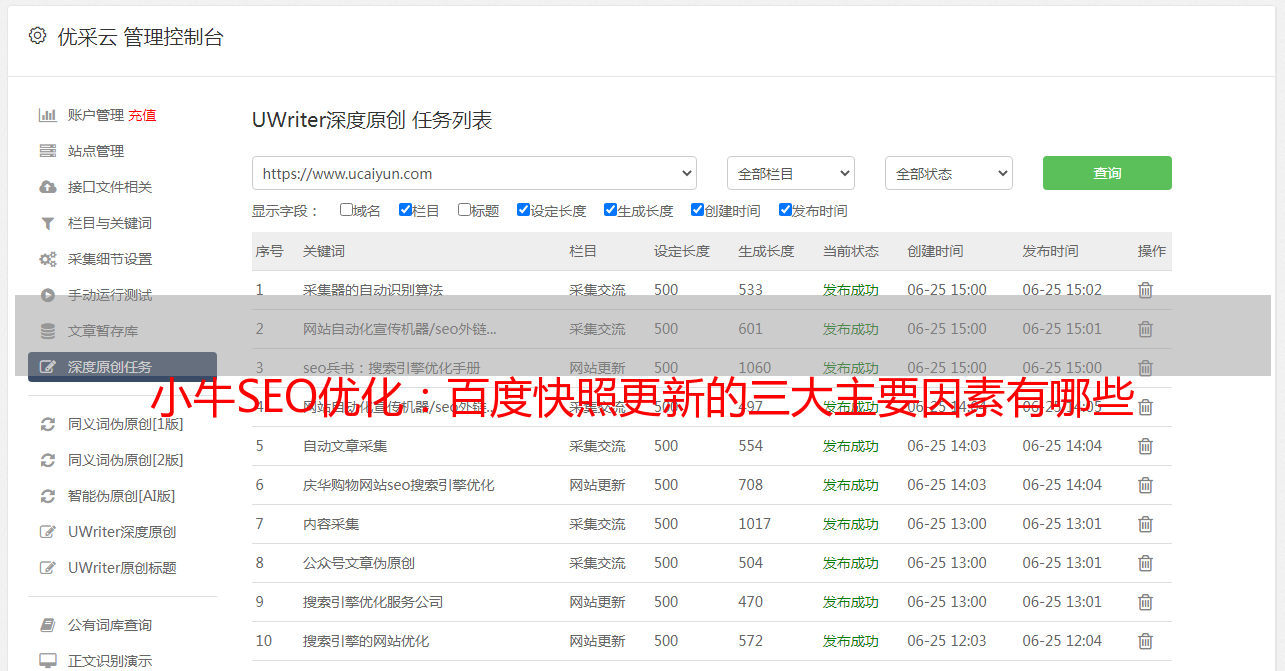This screenshot has width=1285, height=671.
Task: Click the refresh icon for 同义词伪原创[1版]
Action: [47, 424]
